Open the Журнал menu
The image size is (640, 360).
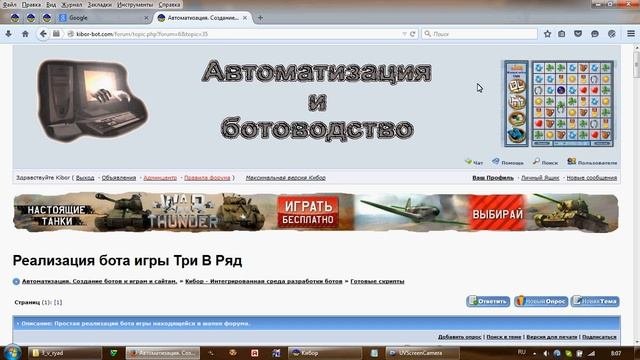coord(71,4)
